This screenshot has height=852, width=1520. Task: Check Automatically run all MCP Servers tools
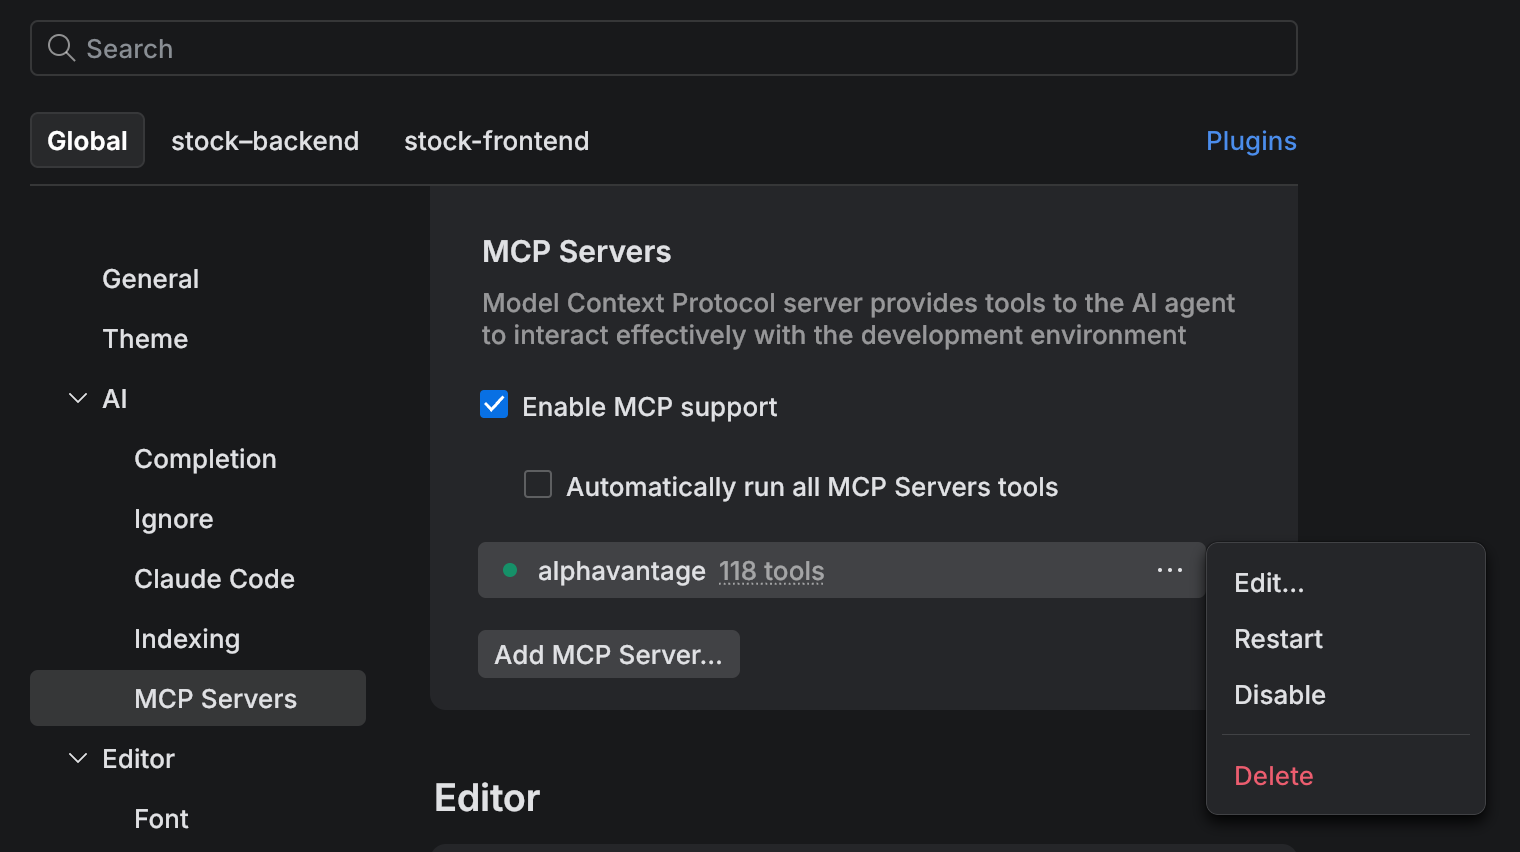coord(538,484)
